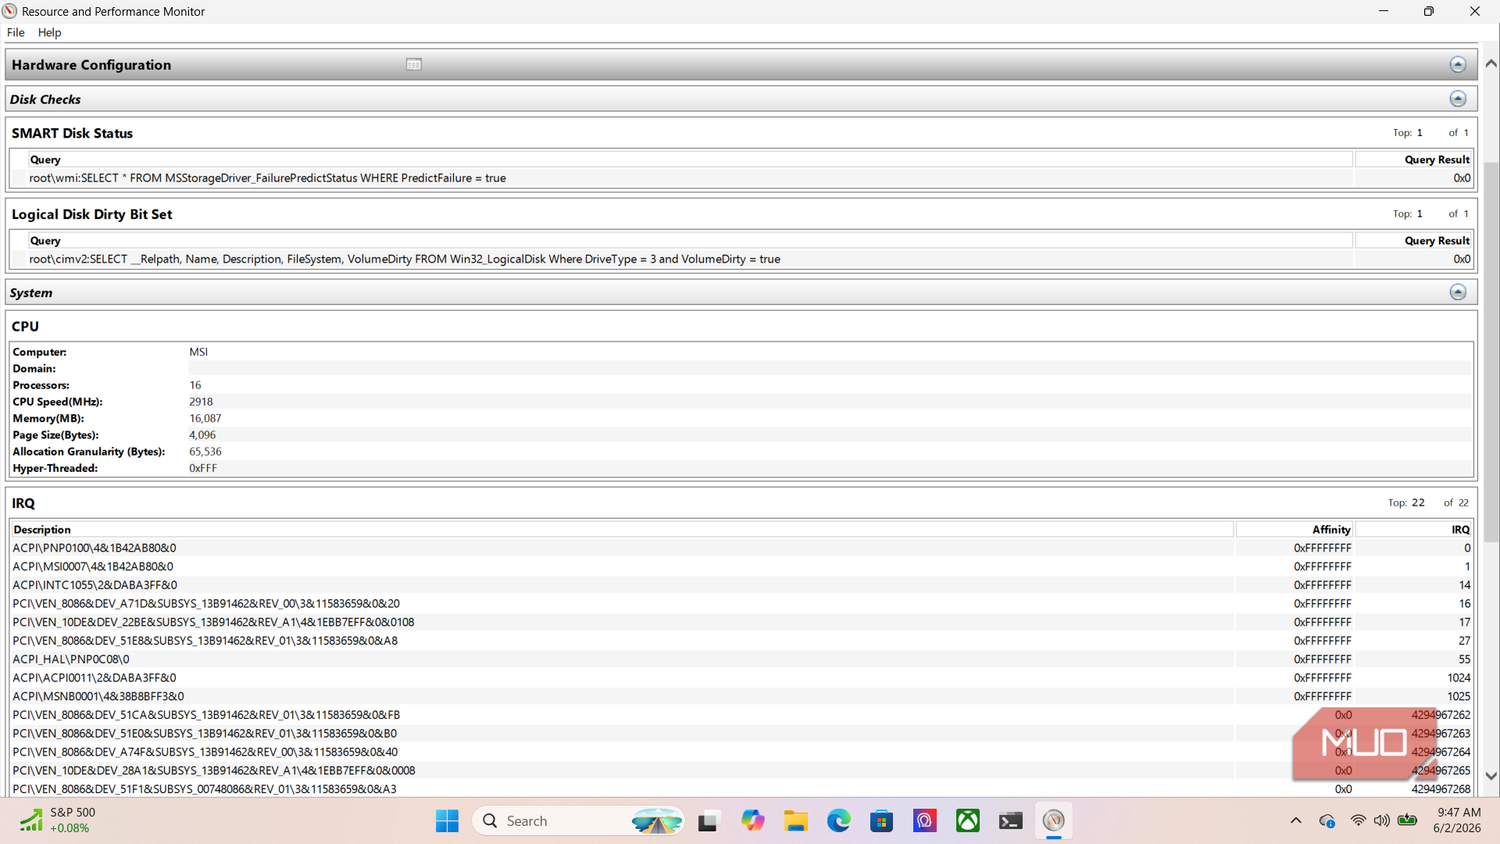Click the OneDrive cloud tray icon

click(1327, 821)
